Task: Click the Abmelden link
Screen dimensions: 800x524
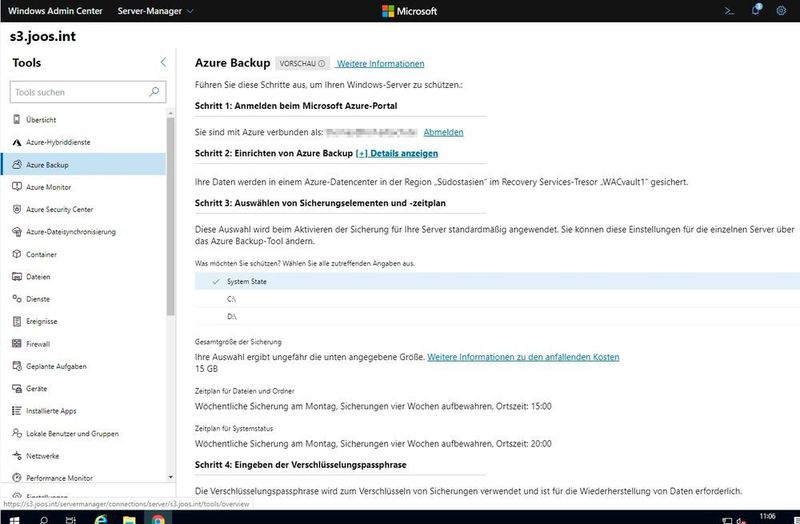Action: (x=443, y=132)
